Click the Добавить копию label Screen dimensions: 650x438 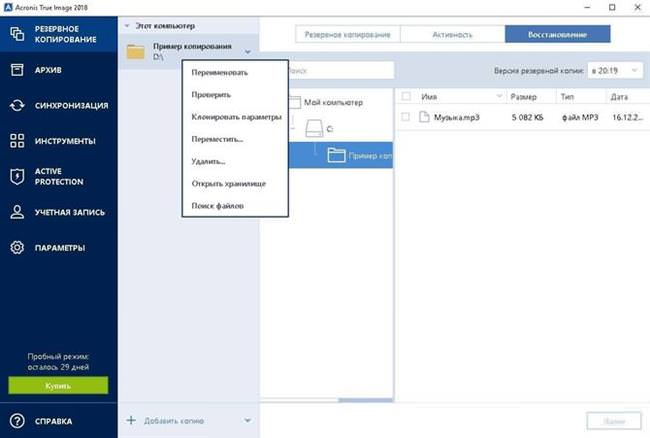click(174, 421)
